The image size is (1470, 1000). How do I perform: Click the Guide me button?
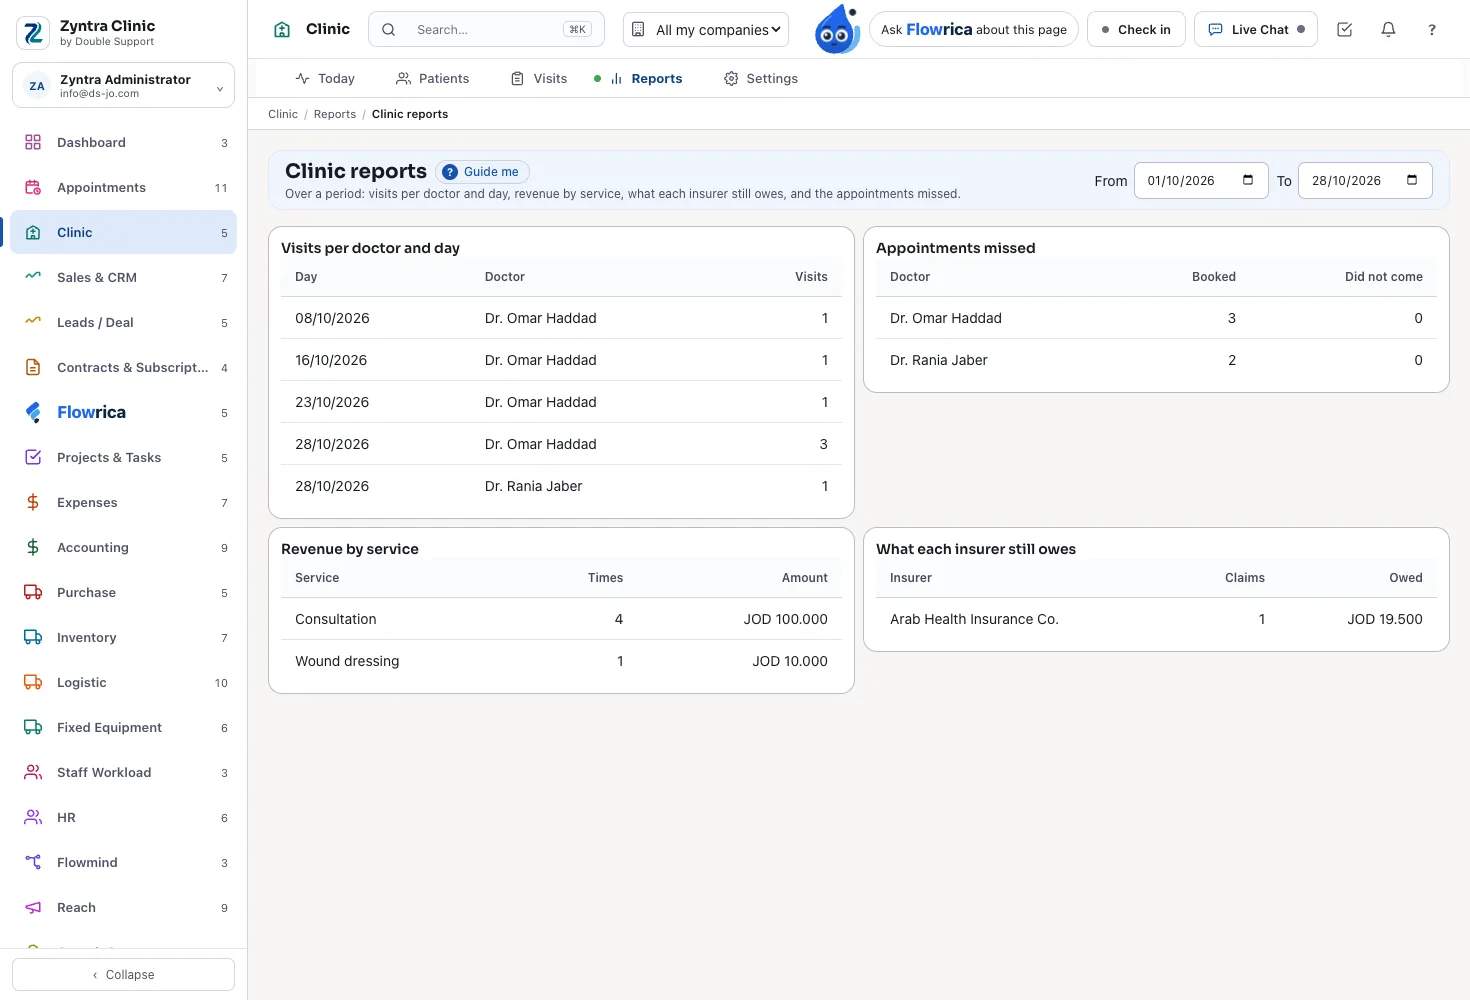point(482,172)
